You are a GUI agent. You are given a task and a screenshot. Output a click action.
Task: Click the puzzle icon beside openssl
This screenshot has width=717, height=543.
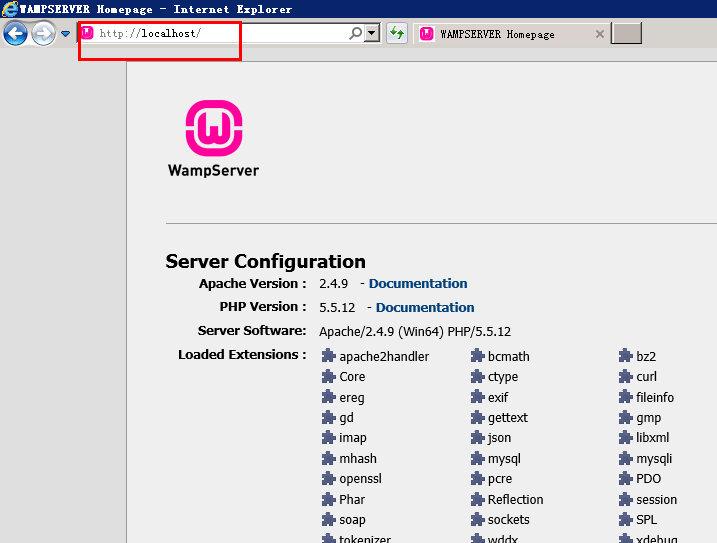tap(329, 479)
